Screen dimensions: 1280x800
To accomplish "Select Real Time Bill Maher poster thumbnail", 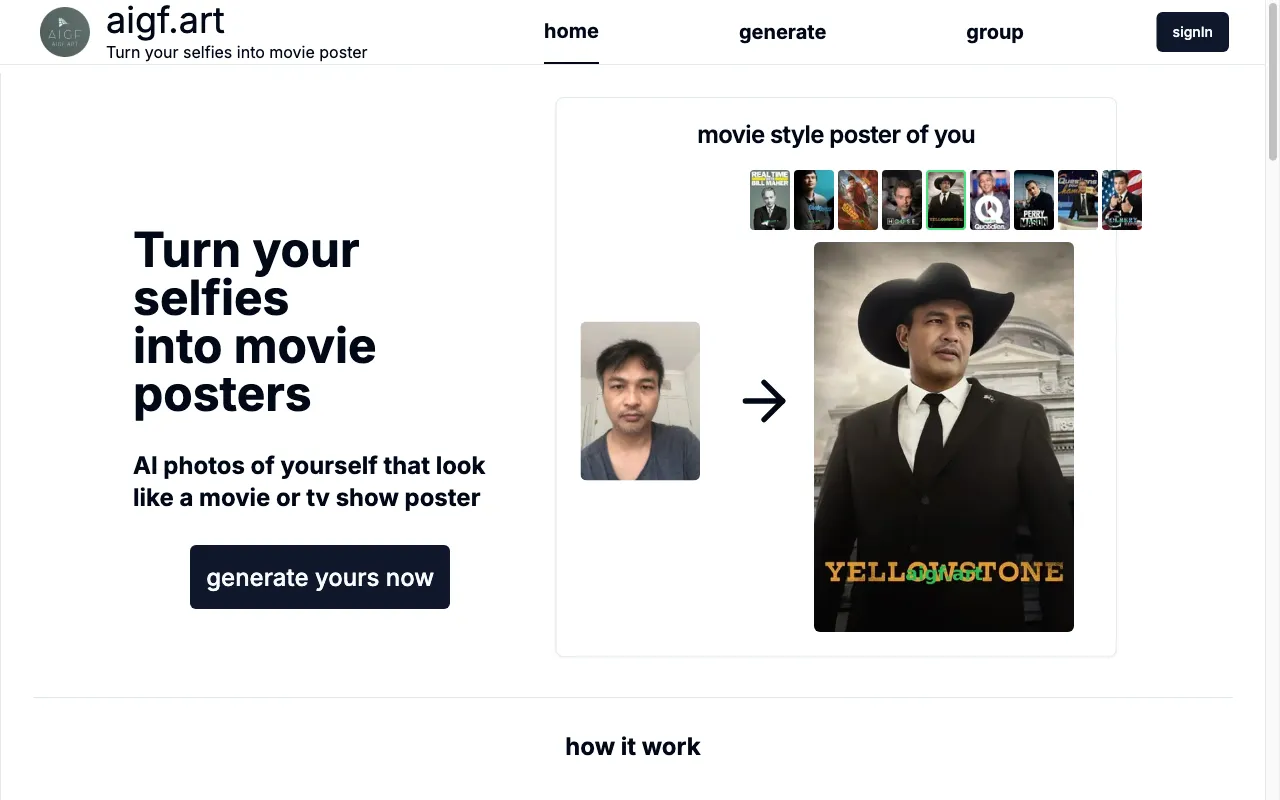I will point(770,200).
